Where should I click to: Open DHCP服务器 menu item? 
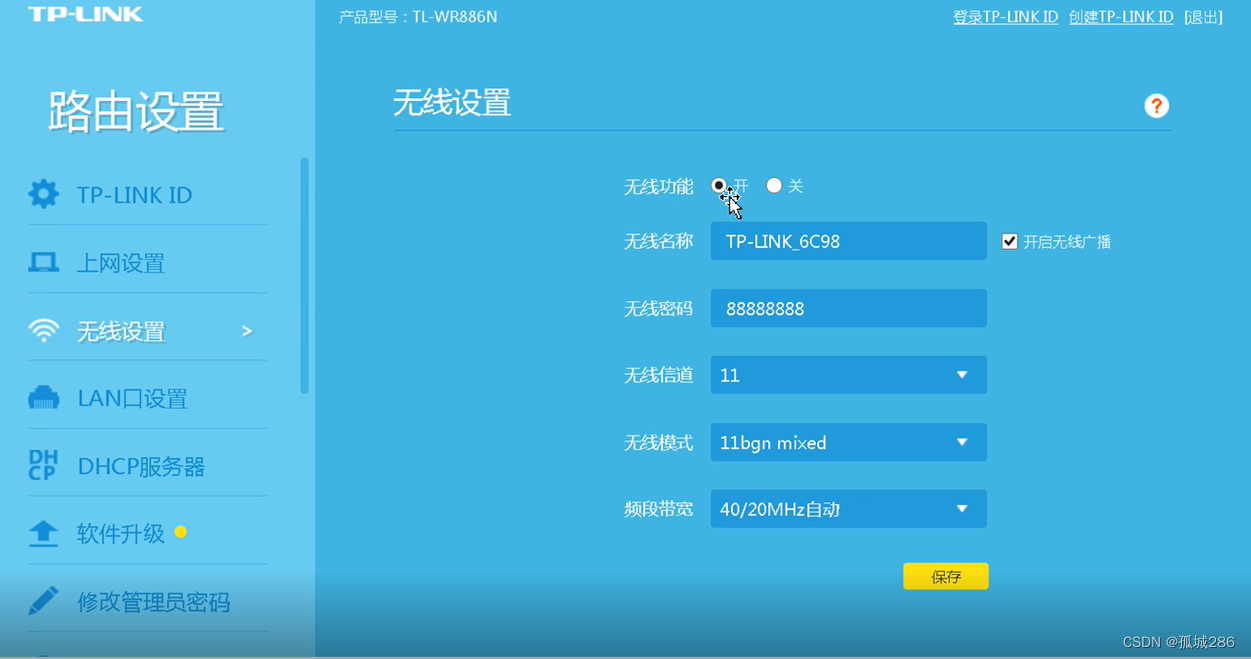pyautogui.click(x=141, y=467)
